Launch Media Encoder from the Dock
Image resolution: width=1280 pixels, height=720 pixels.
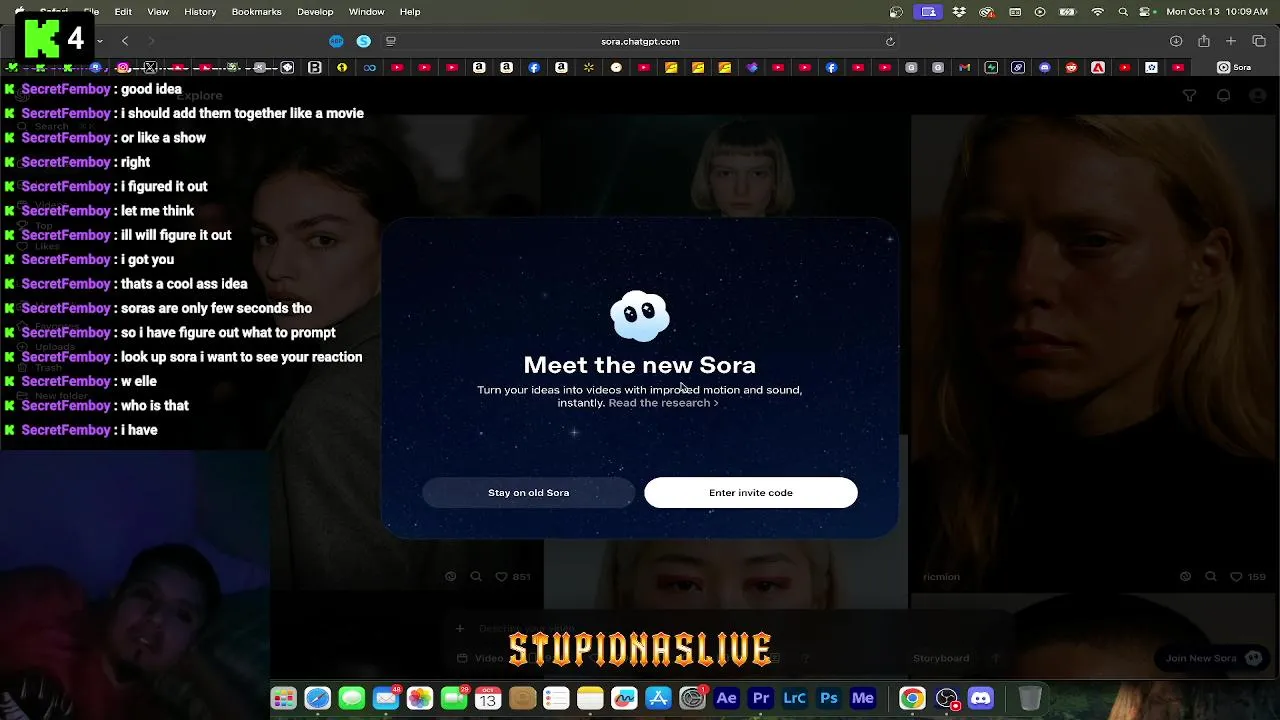(x=863, y=698)
